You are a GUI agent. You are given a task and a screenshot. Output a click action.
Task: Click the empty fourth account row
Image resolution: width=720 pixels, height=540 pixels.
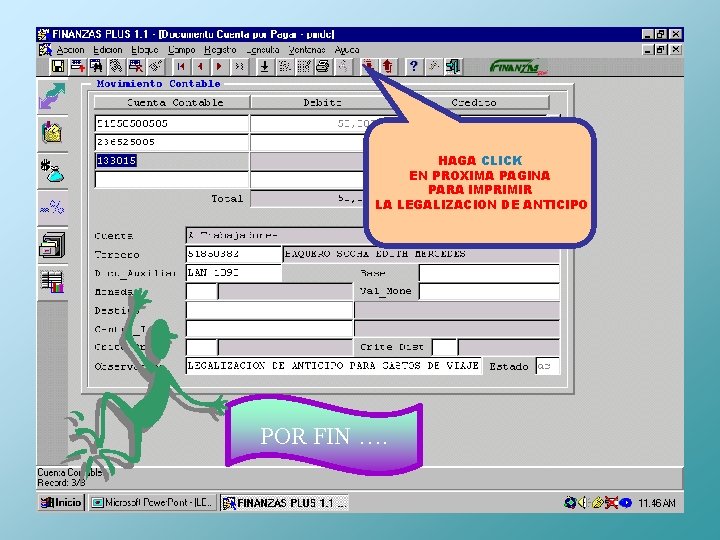point(172,180)
